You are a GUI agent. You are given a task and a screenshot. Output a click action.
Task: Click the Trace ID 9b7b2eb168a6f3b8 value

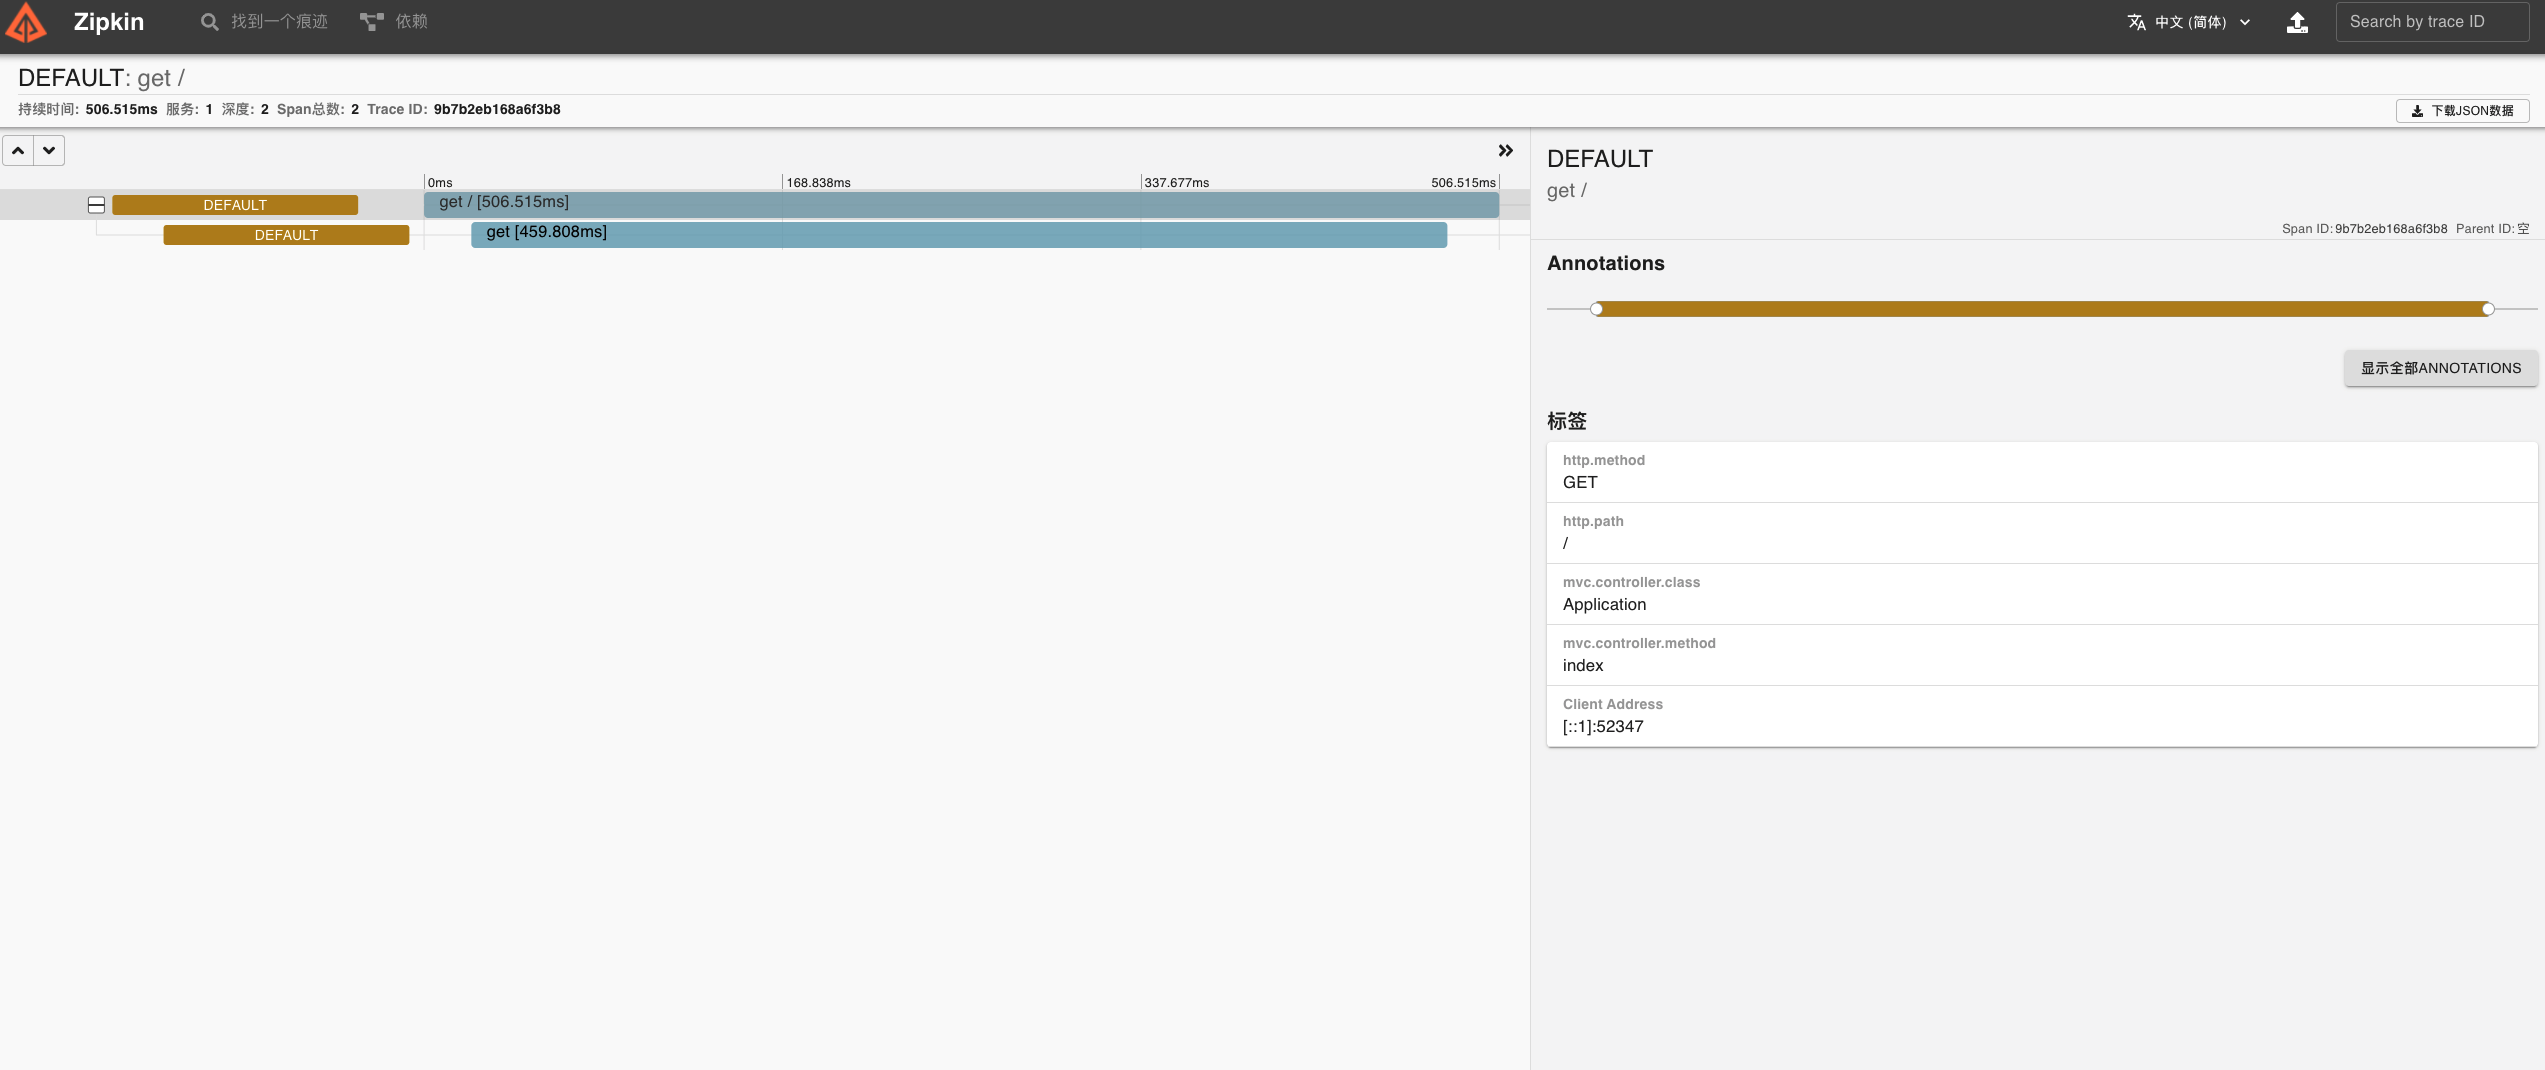[x=497, y=110]
